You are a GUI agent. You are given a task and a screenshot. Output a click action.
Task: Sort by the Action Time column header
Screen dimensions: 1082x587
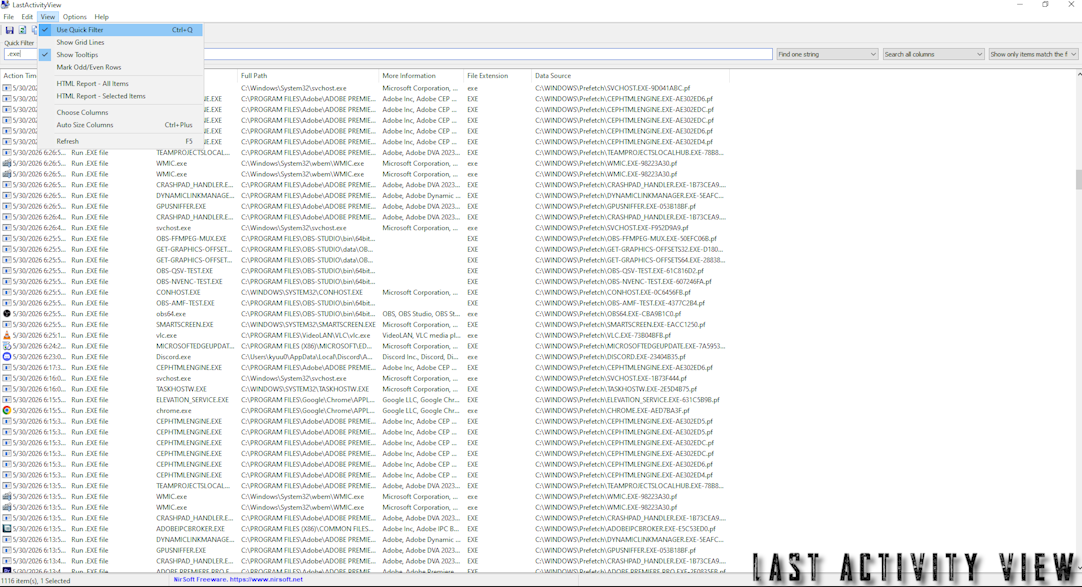click(19, 76)
